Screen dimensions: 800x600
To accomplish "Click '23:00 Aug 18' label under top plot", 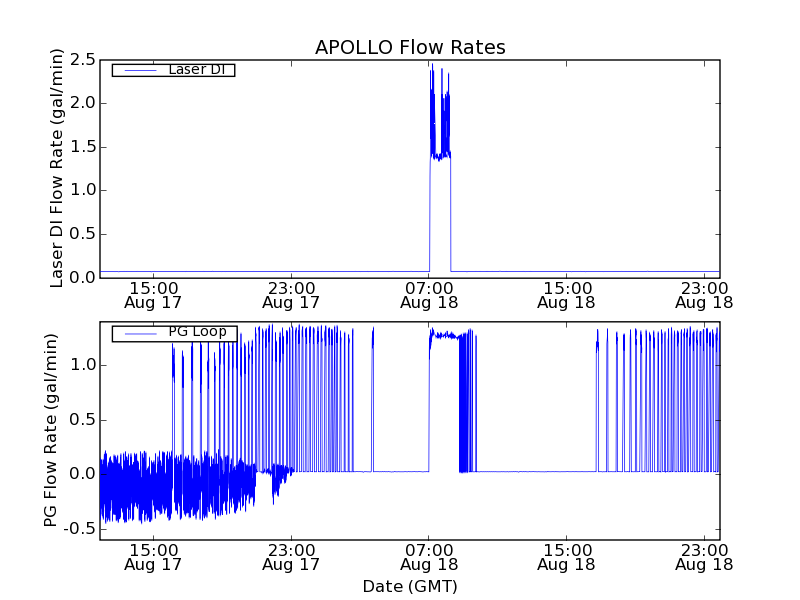I will click(x=704, y=295).
